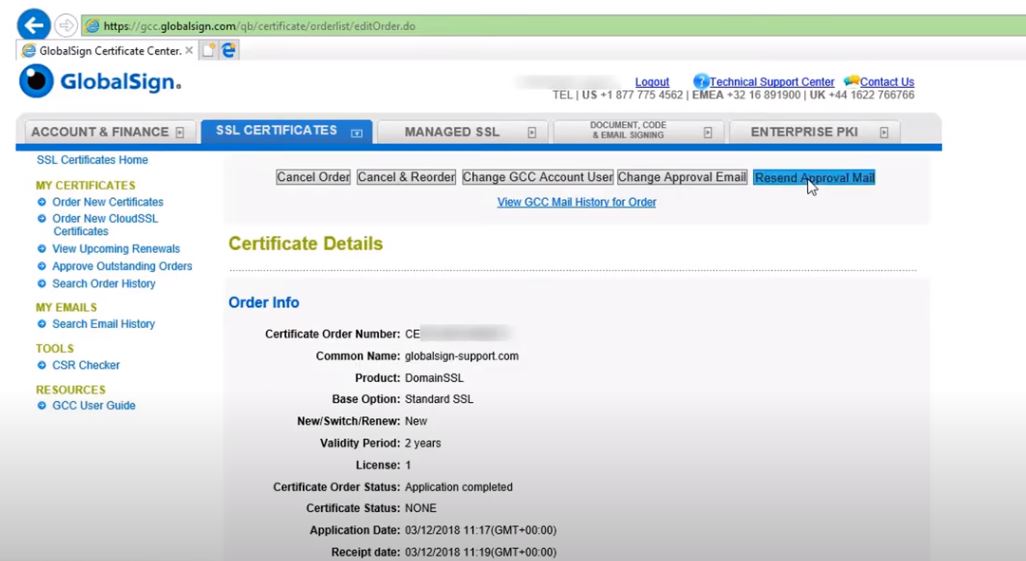The width and height of the screenshot is (1026, 561).
Task: Open the CSR Checker tool link
Action: [x=86, y=365]
